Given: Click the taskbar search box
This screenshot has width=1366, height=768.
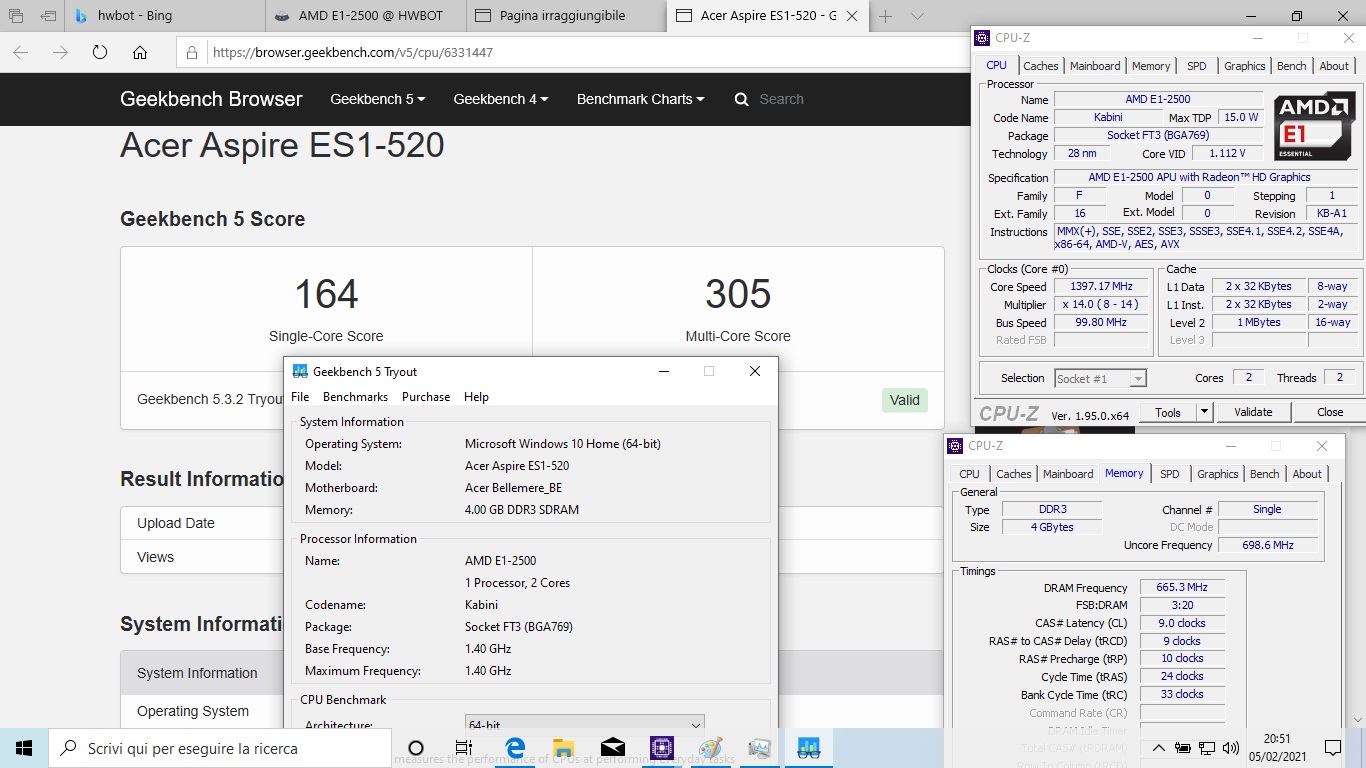Looking at the screenshot, I should tap(221, 748).
